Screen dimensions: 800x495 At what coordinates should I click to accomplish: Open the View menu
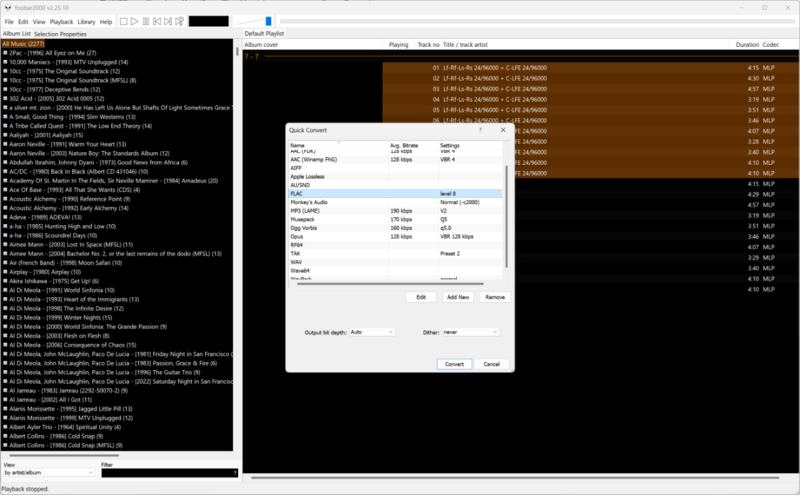[39, 22]
